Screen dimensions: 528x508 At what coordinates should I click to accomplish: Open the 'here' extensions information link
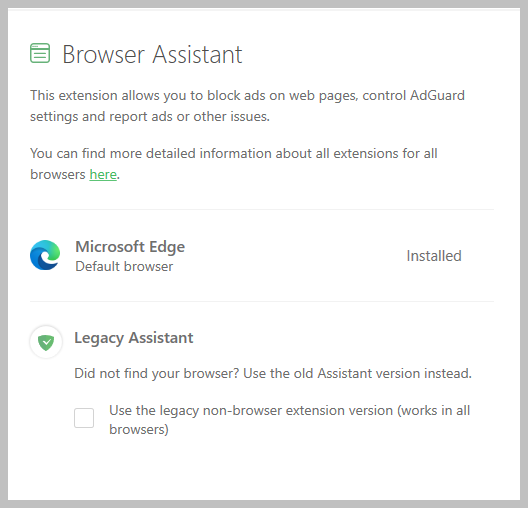coord(103,174)
